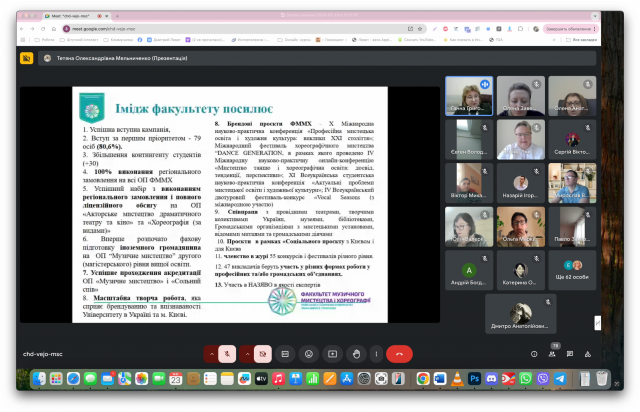The image size is (640, 412).
Task: Click the present screen icon
Action: coord(331,353)
